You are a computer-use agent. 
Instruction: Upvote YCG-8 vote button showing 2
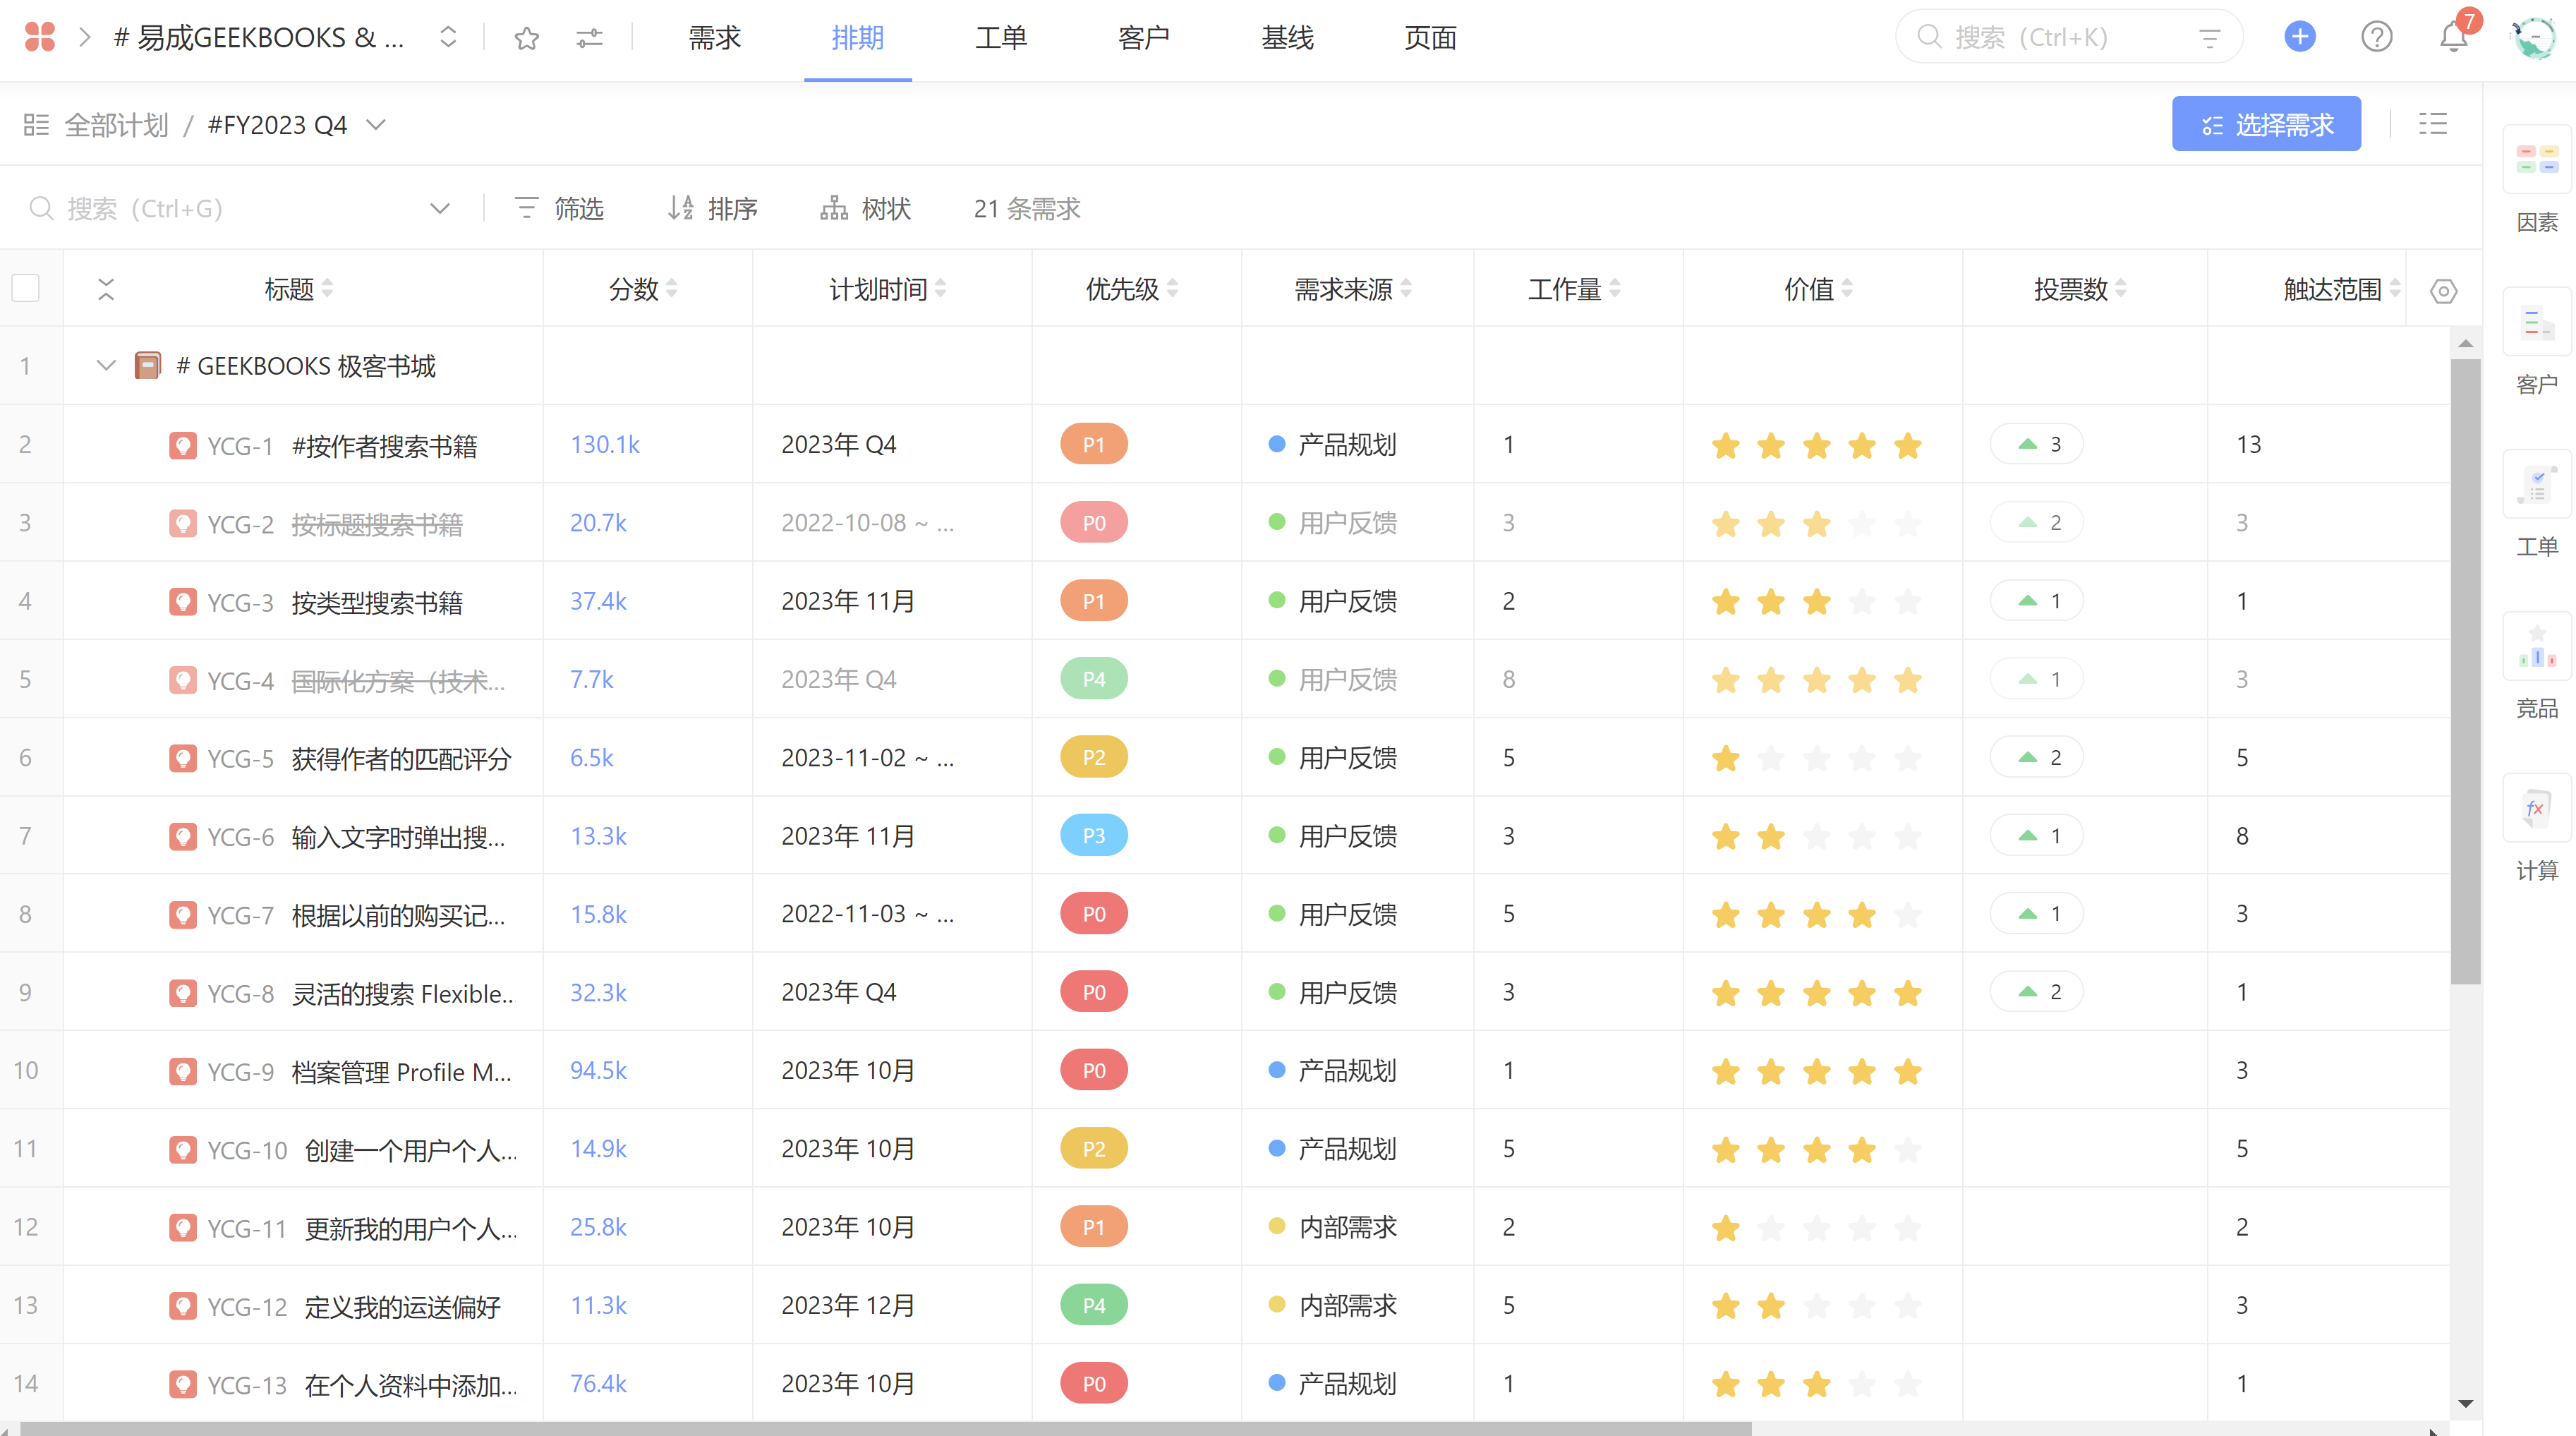[x=2036, y=992]
